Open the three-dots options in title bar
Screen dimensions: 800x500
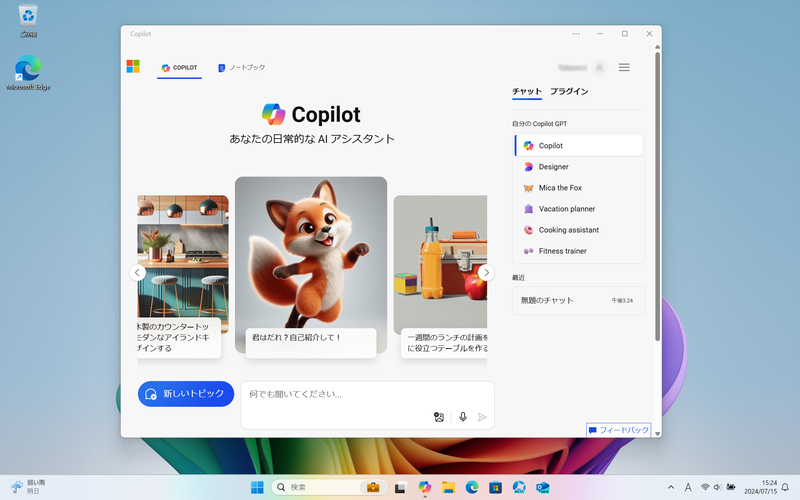click(x=576, y=34)
